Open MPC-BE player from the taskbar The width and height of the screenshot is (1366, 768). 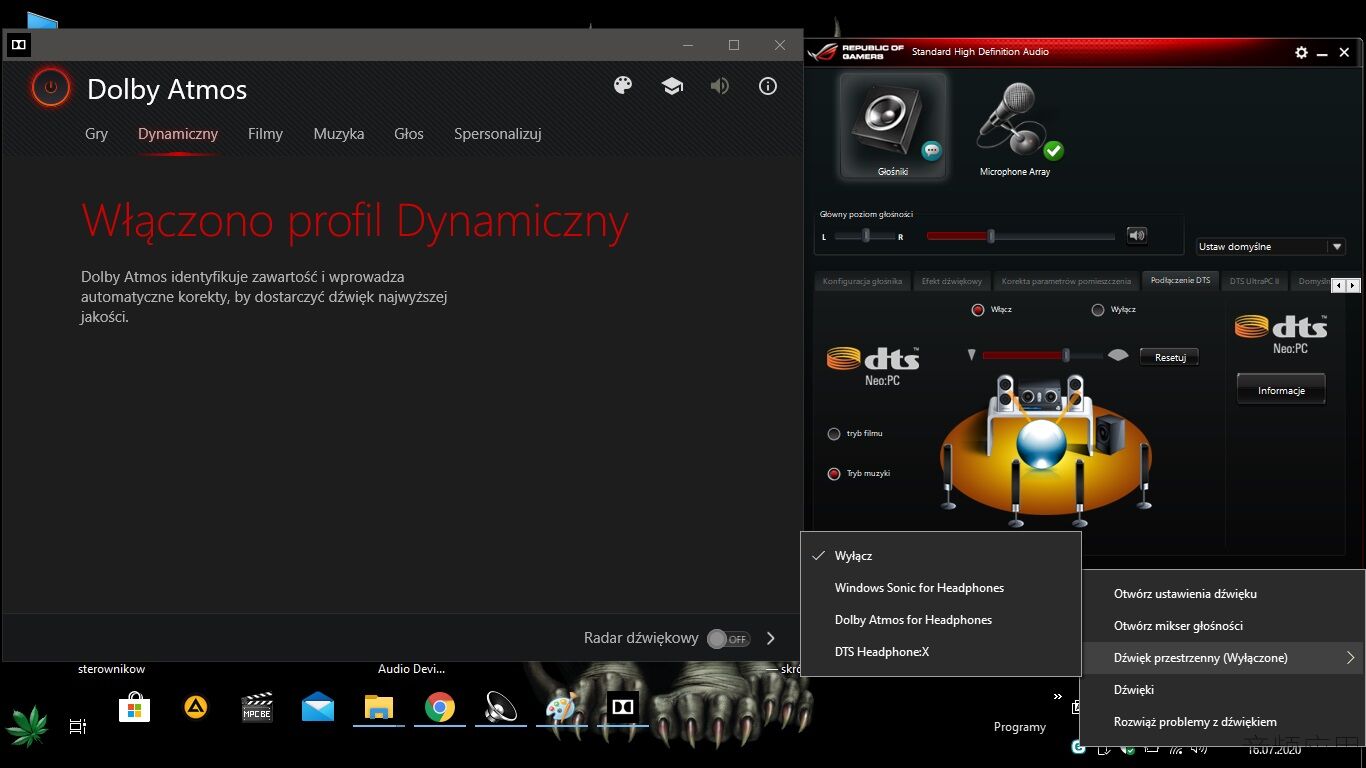click(x=257, y=708)
